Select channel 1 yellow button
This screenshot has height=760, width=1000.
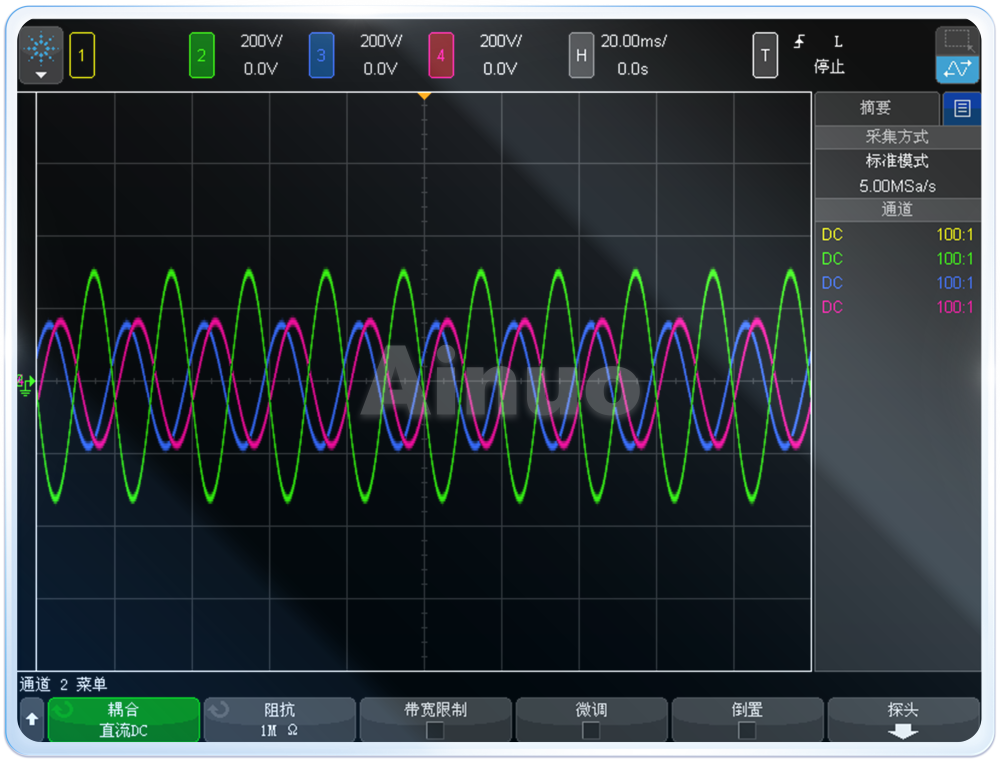(82, 55)
